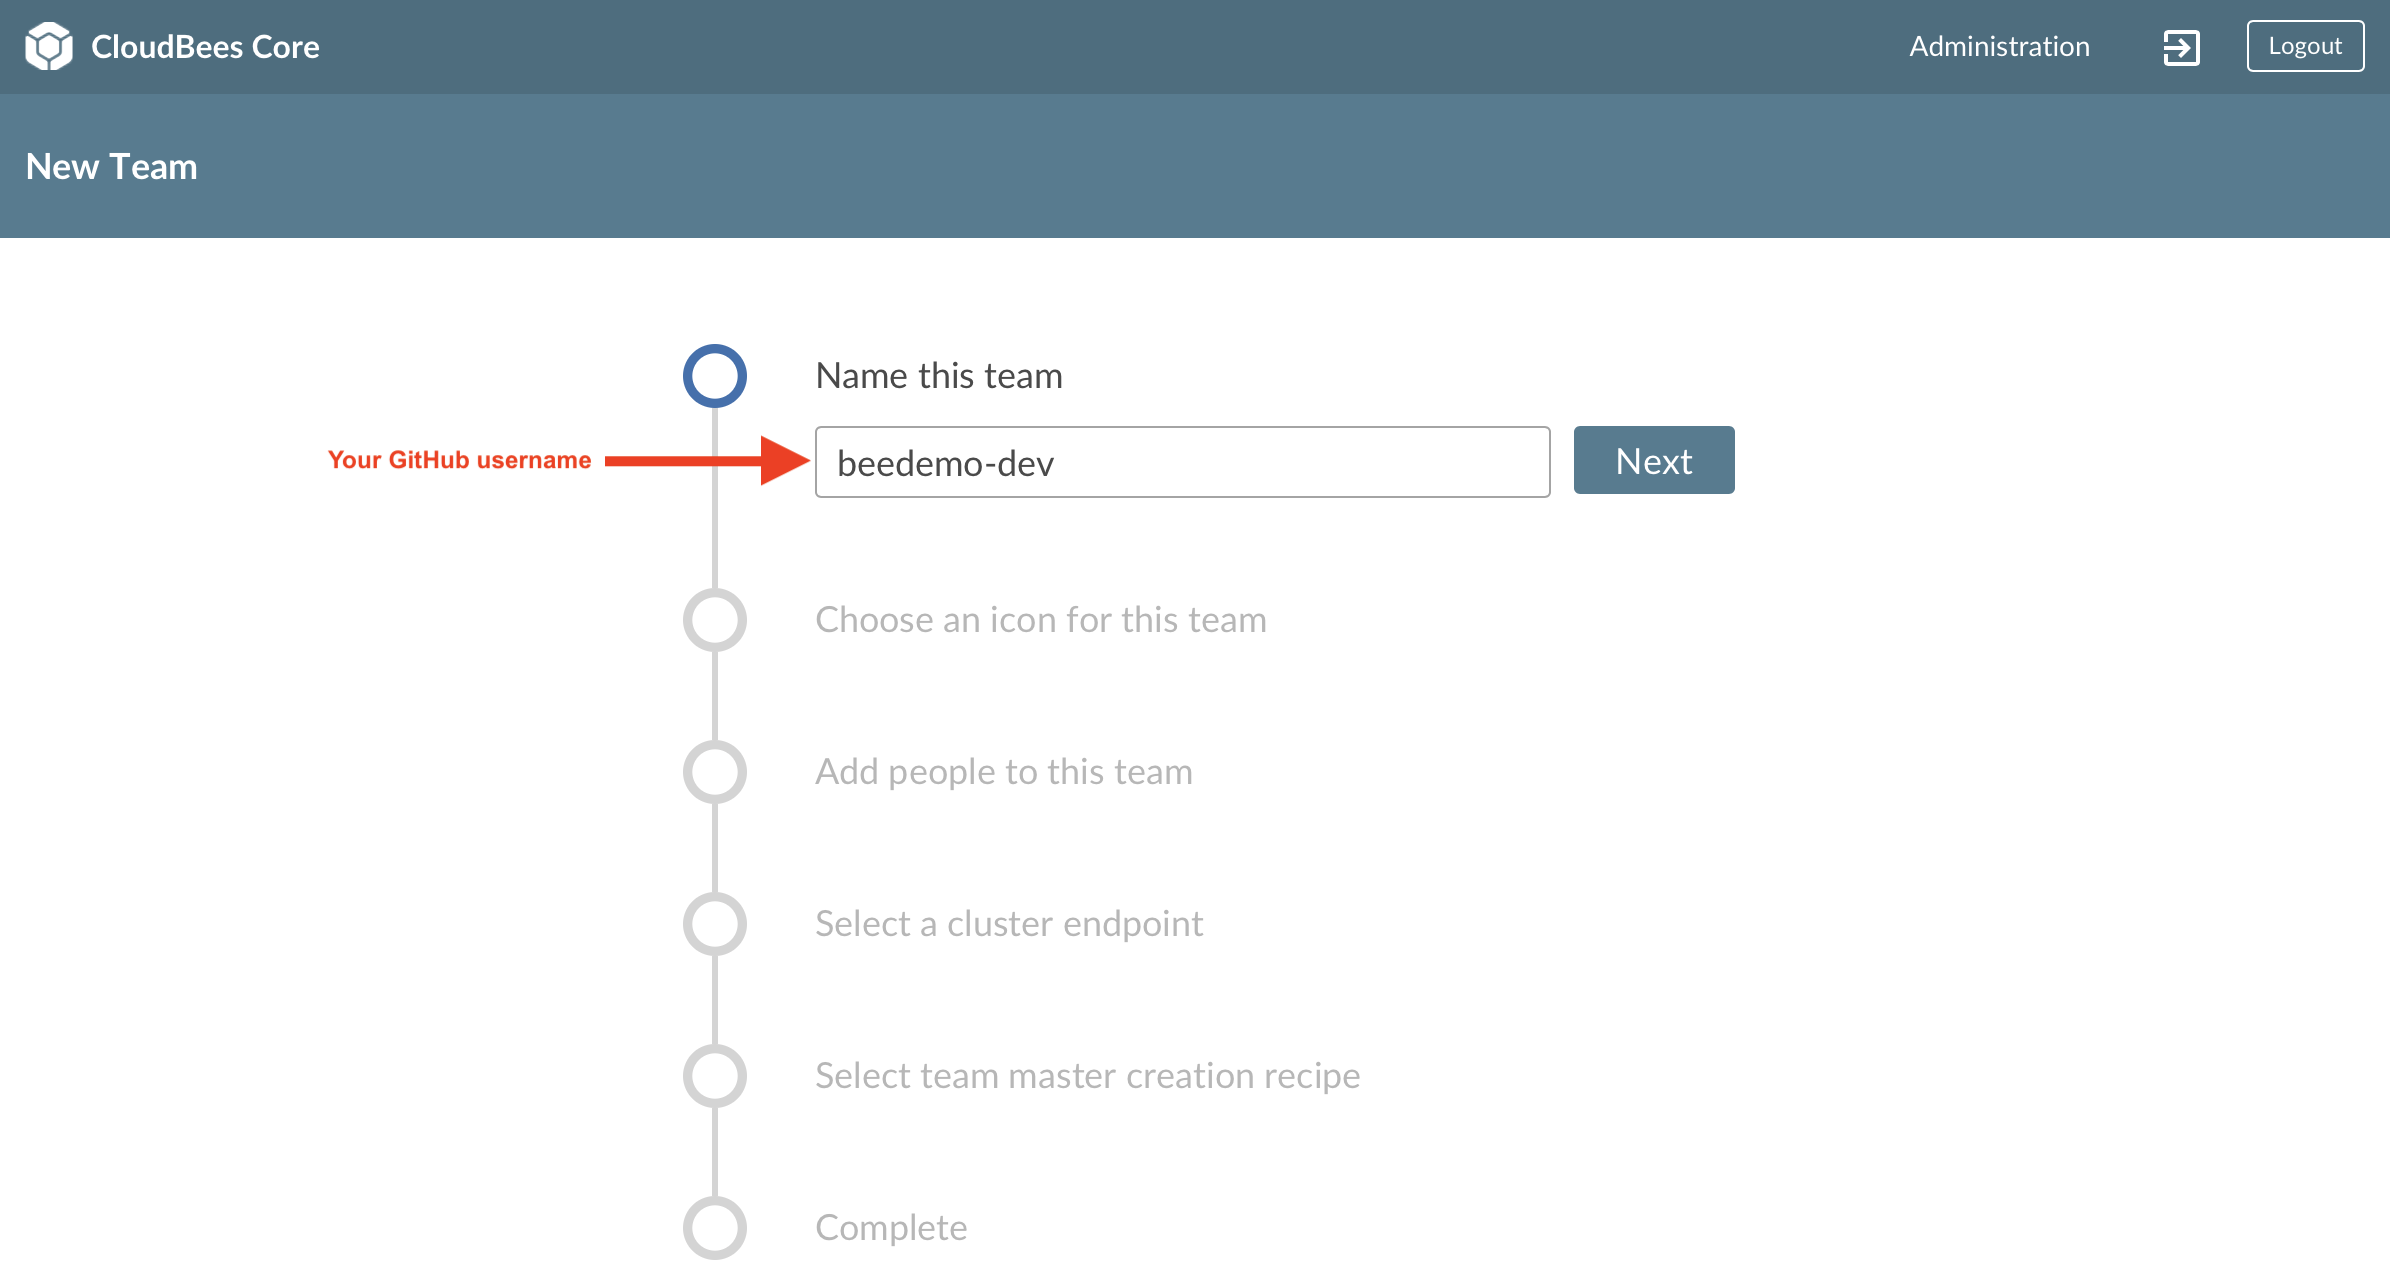Click the exit arrow icon beside Administration

click(x=2181, y=47)
